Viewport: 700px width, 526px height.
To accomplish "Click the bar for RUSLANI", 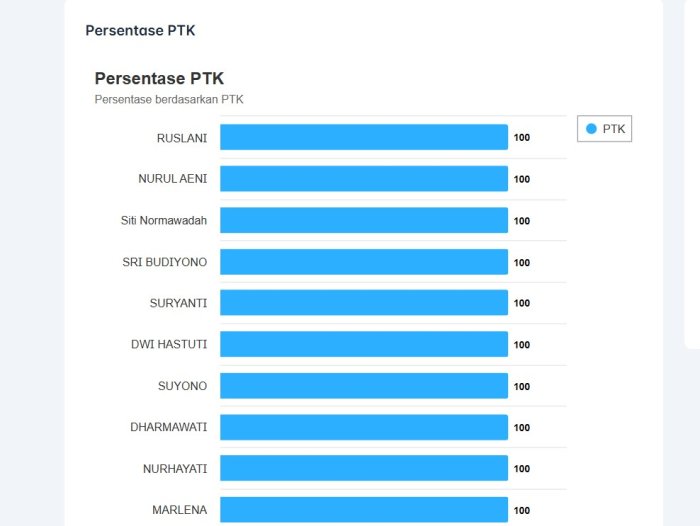I will pos(364,137).
